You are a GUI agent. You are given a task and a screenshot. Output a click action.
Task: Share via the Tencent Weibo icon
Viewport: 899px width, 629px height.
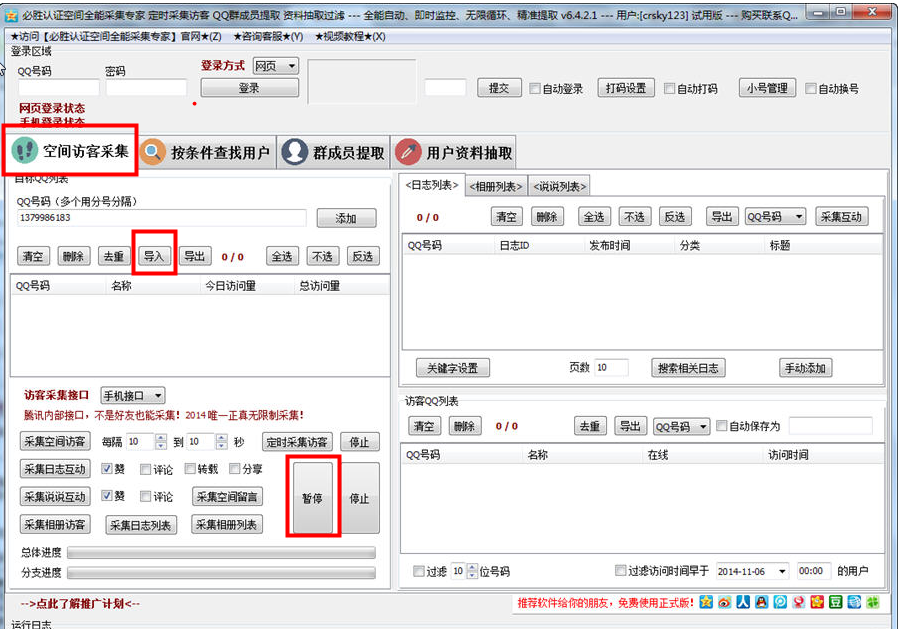[x=780, y=602]
